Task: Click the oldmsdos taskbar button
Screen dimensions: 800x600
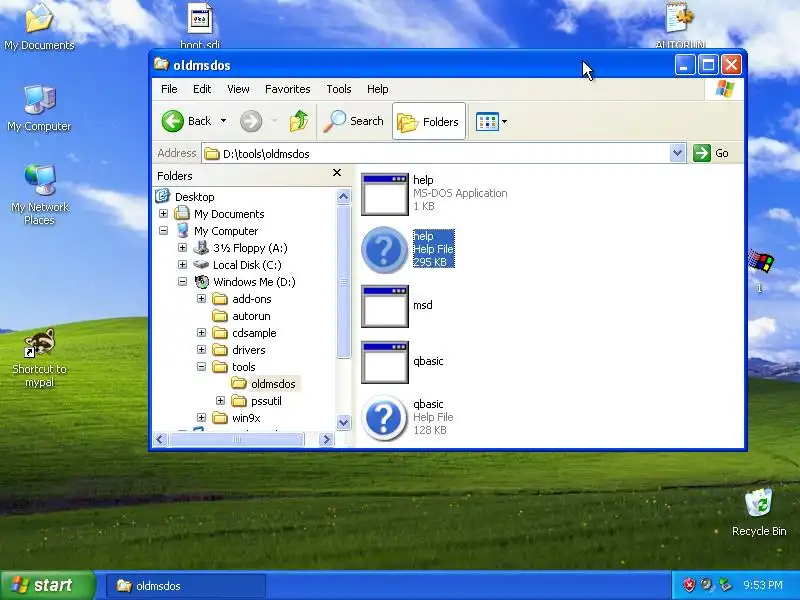Action: (x=186, y=586)
